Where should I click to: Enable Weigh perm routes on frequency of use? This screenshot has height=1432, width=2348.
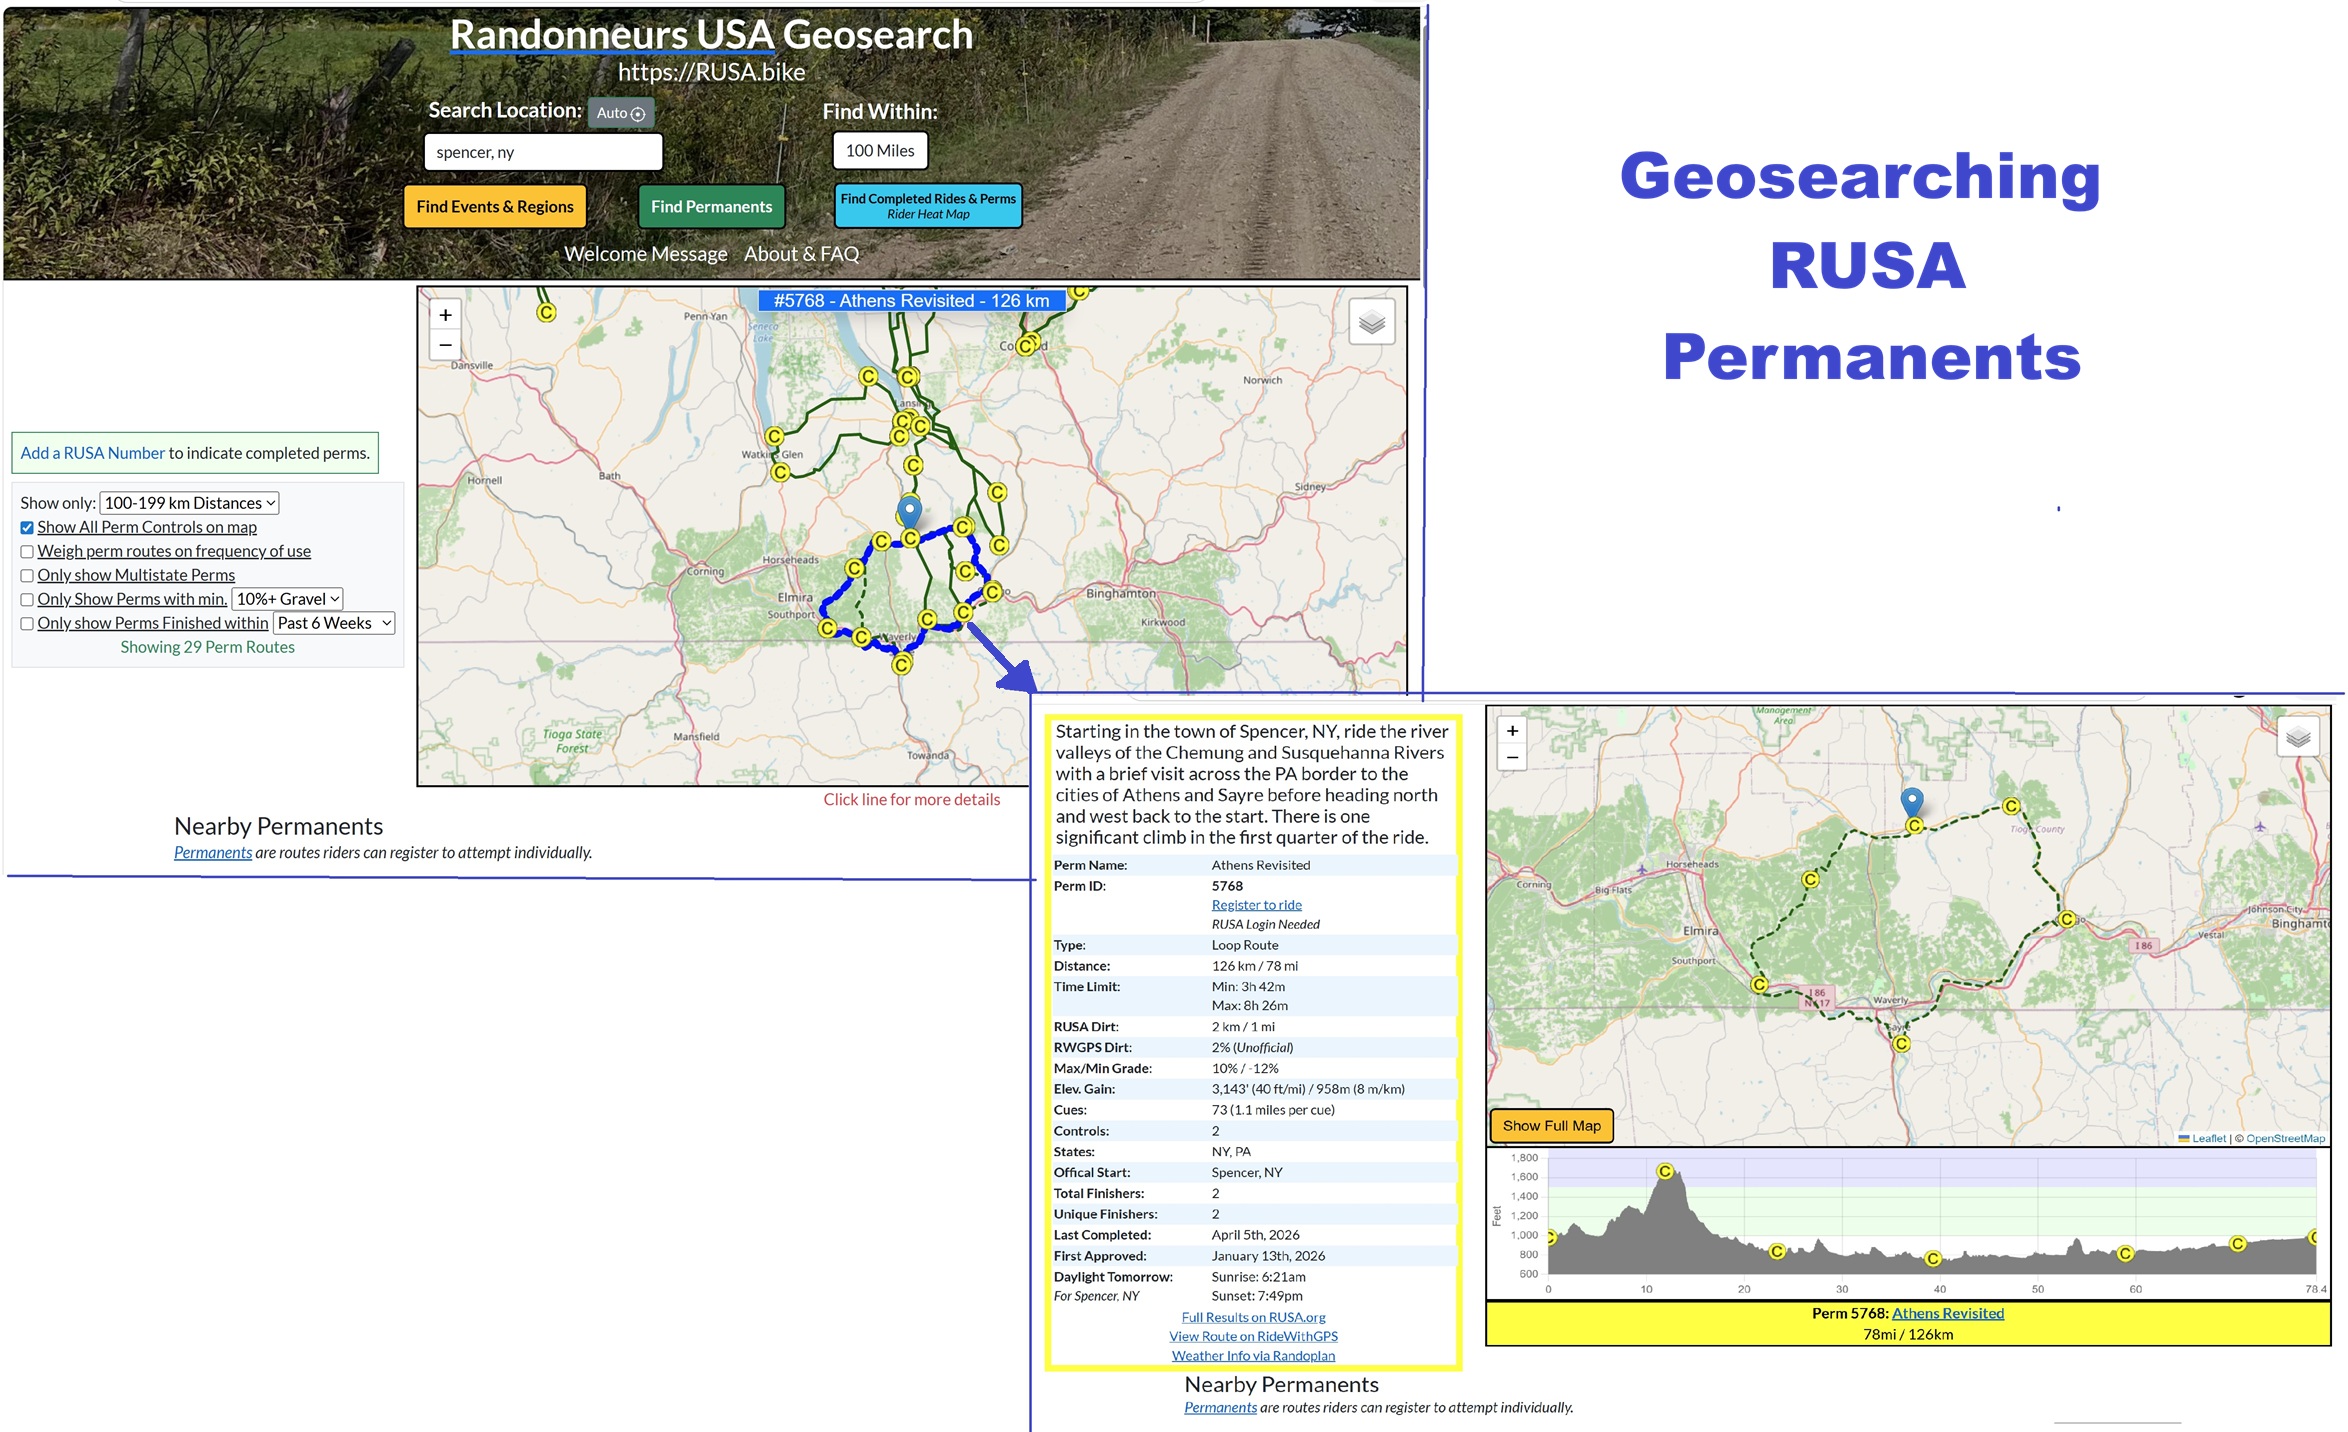coord(27,552)
